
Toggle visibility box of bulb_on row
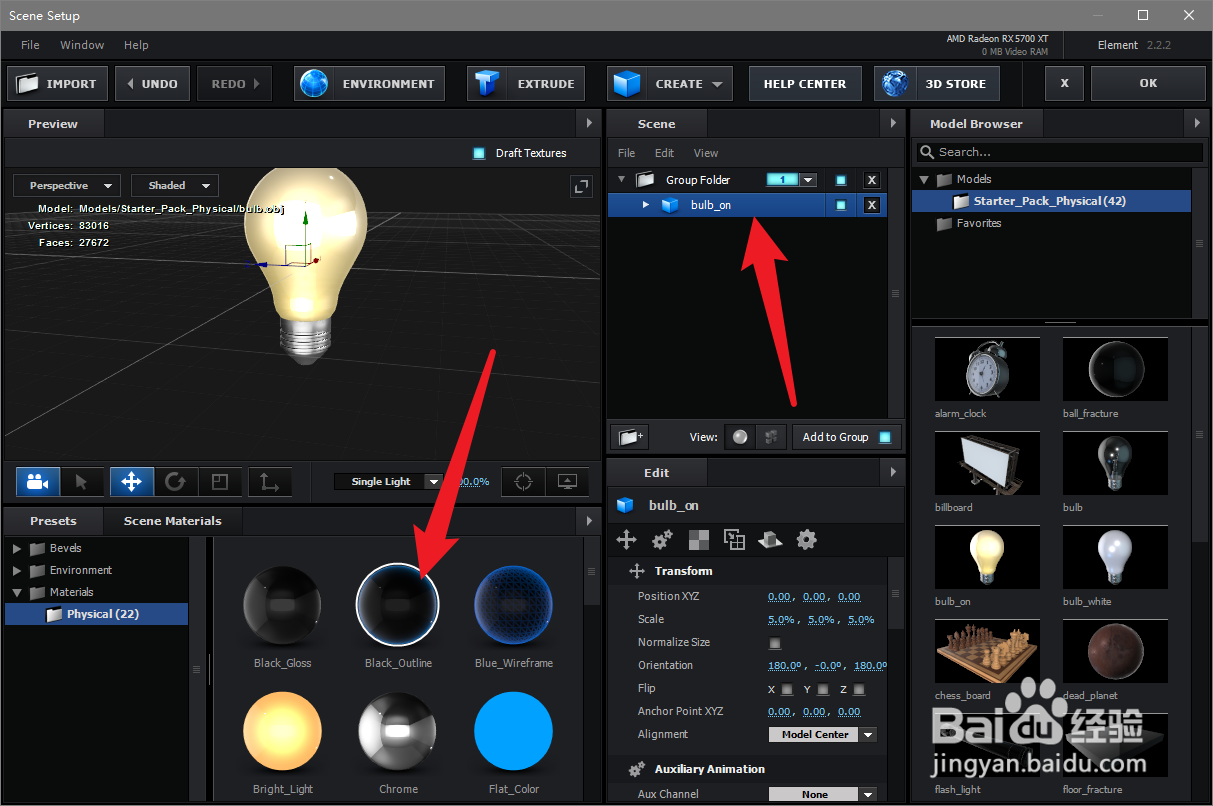point(841,205)
